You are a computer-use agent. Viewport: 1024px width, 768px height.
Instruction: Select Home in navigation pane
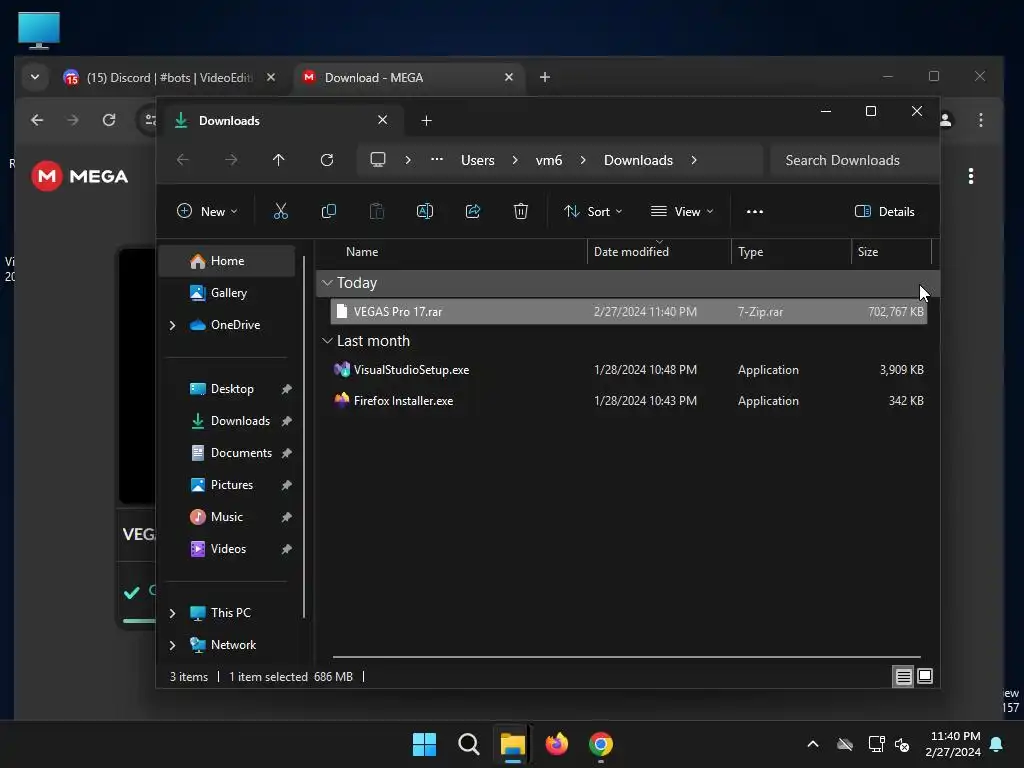click(227, 261)
